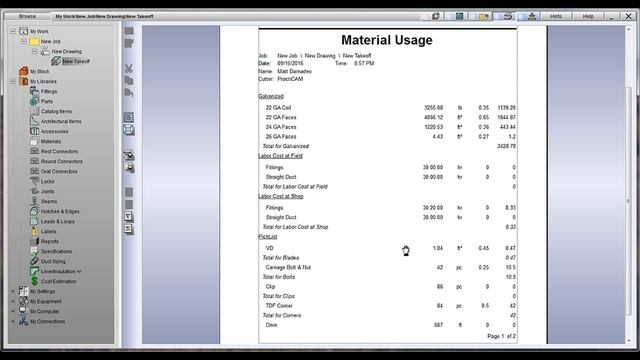This screenshot has height=360, width=640.
Task: Click the Galvanized section heading
Action: click(271, 96)
